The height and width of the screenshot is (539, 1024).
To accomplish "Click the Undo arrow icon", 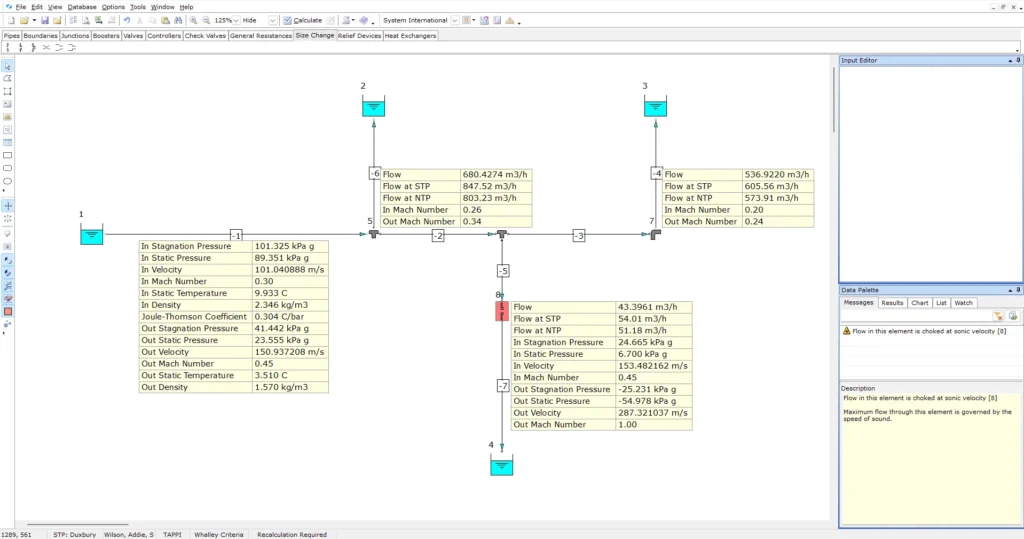I will [x=127, y=20].
